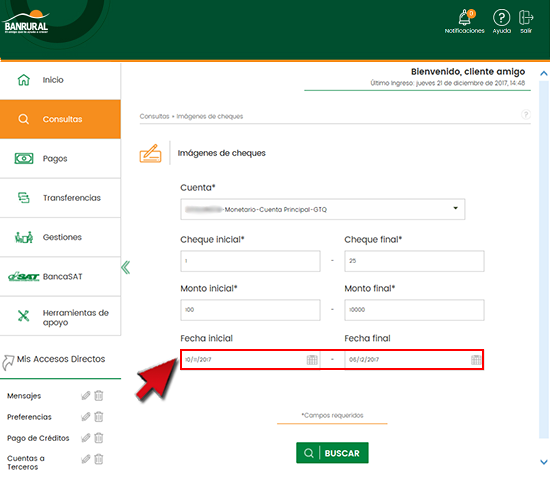Open the Fecha final calendar picker
Image resolution: width=550 pixels, height=477 pixels.
(x=476, y=360)
